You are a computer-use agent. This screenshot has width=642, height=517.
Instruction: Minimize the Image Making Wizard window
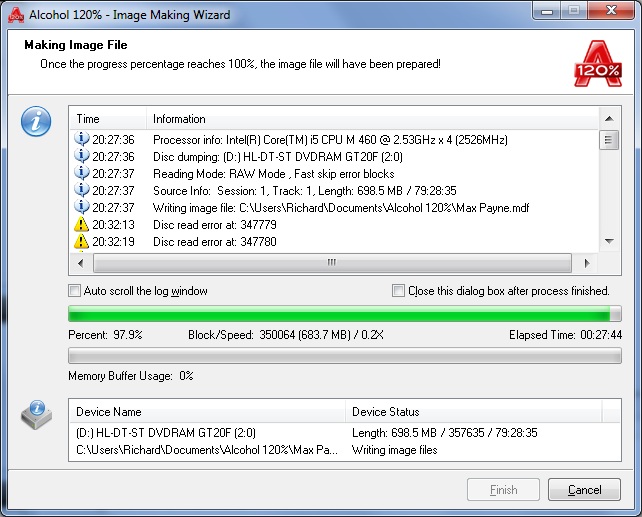(547, 11)
